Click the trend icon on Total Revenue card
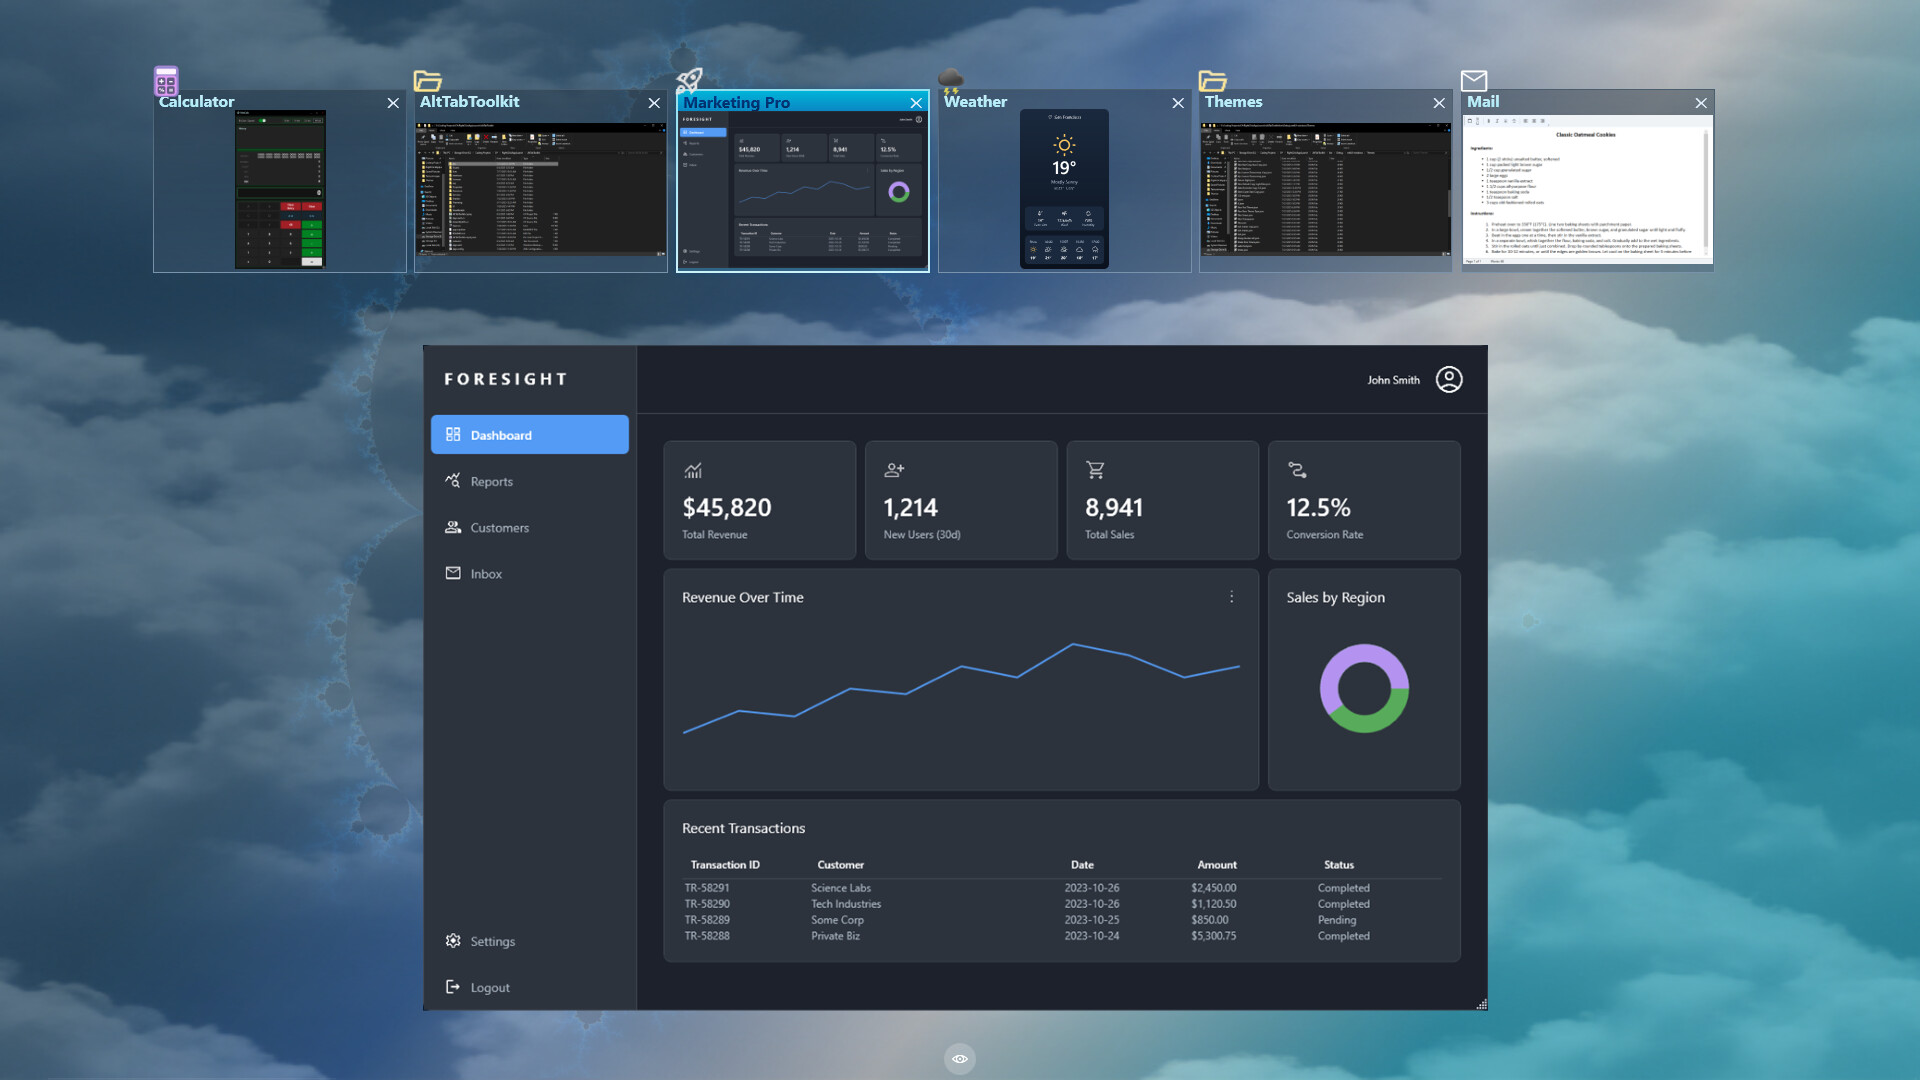 [x=692, y=470]
